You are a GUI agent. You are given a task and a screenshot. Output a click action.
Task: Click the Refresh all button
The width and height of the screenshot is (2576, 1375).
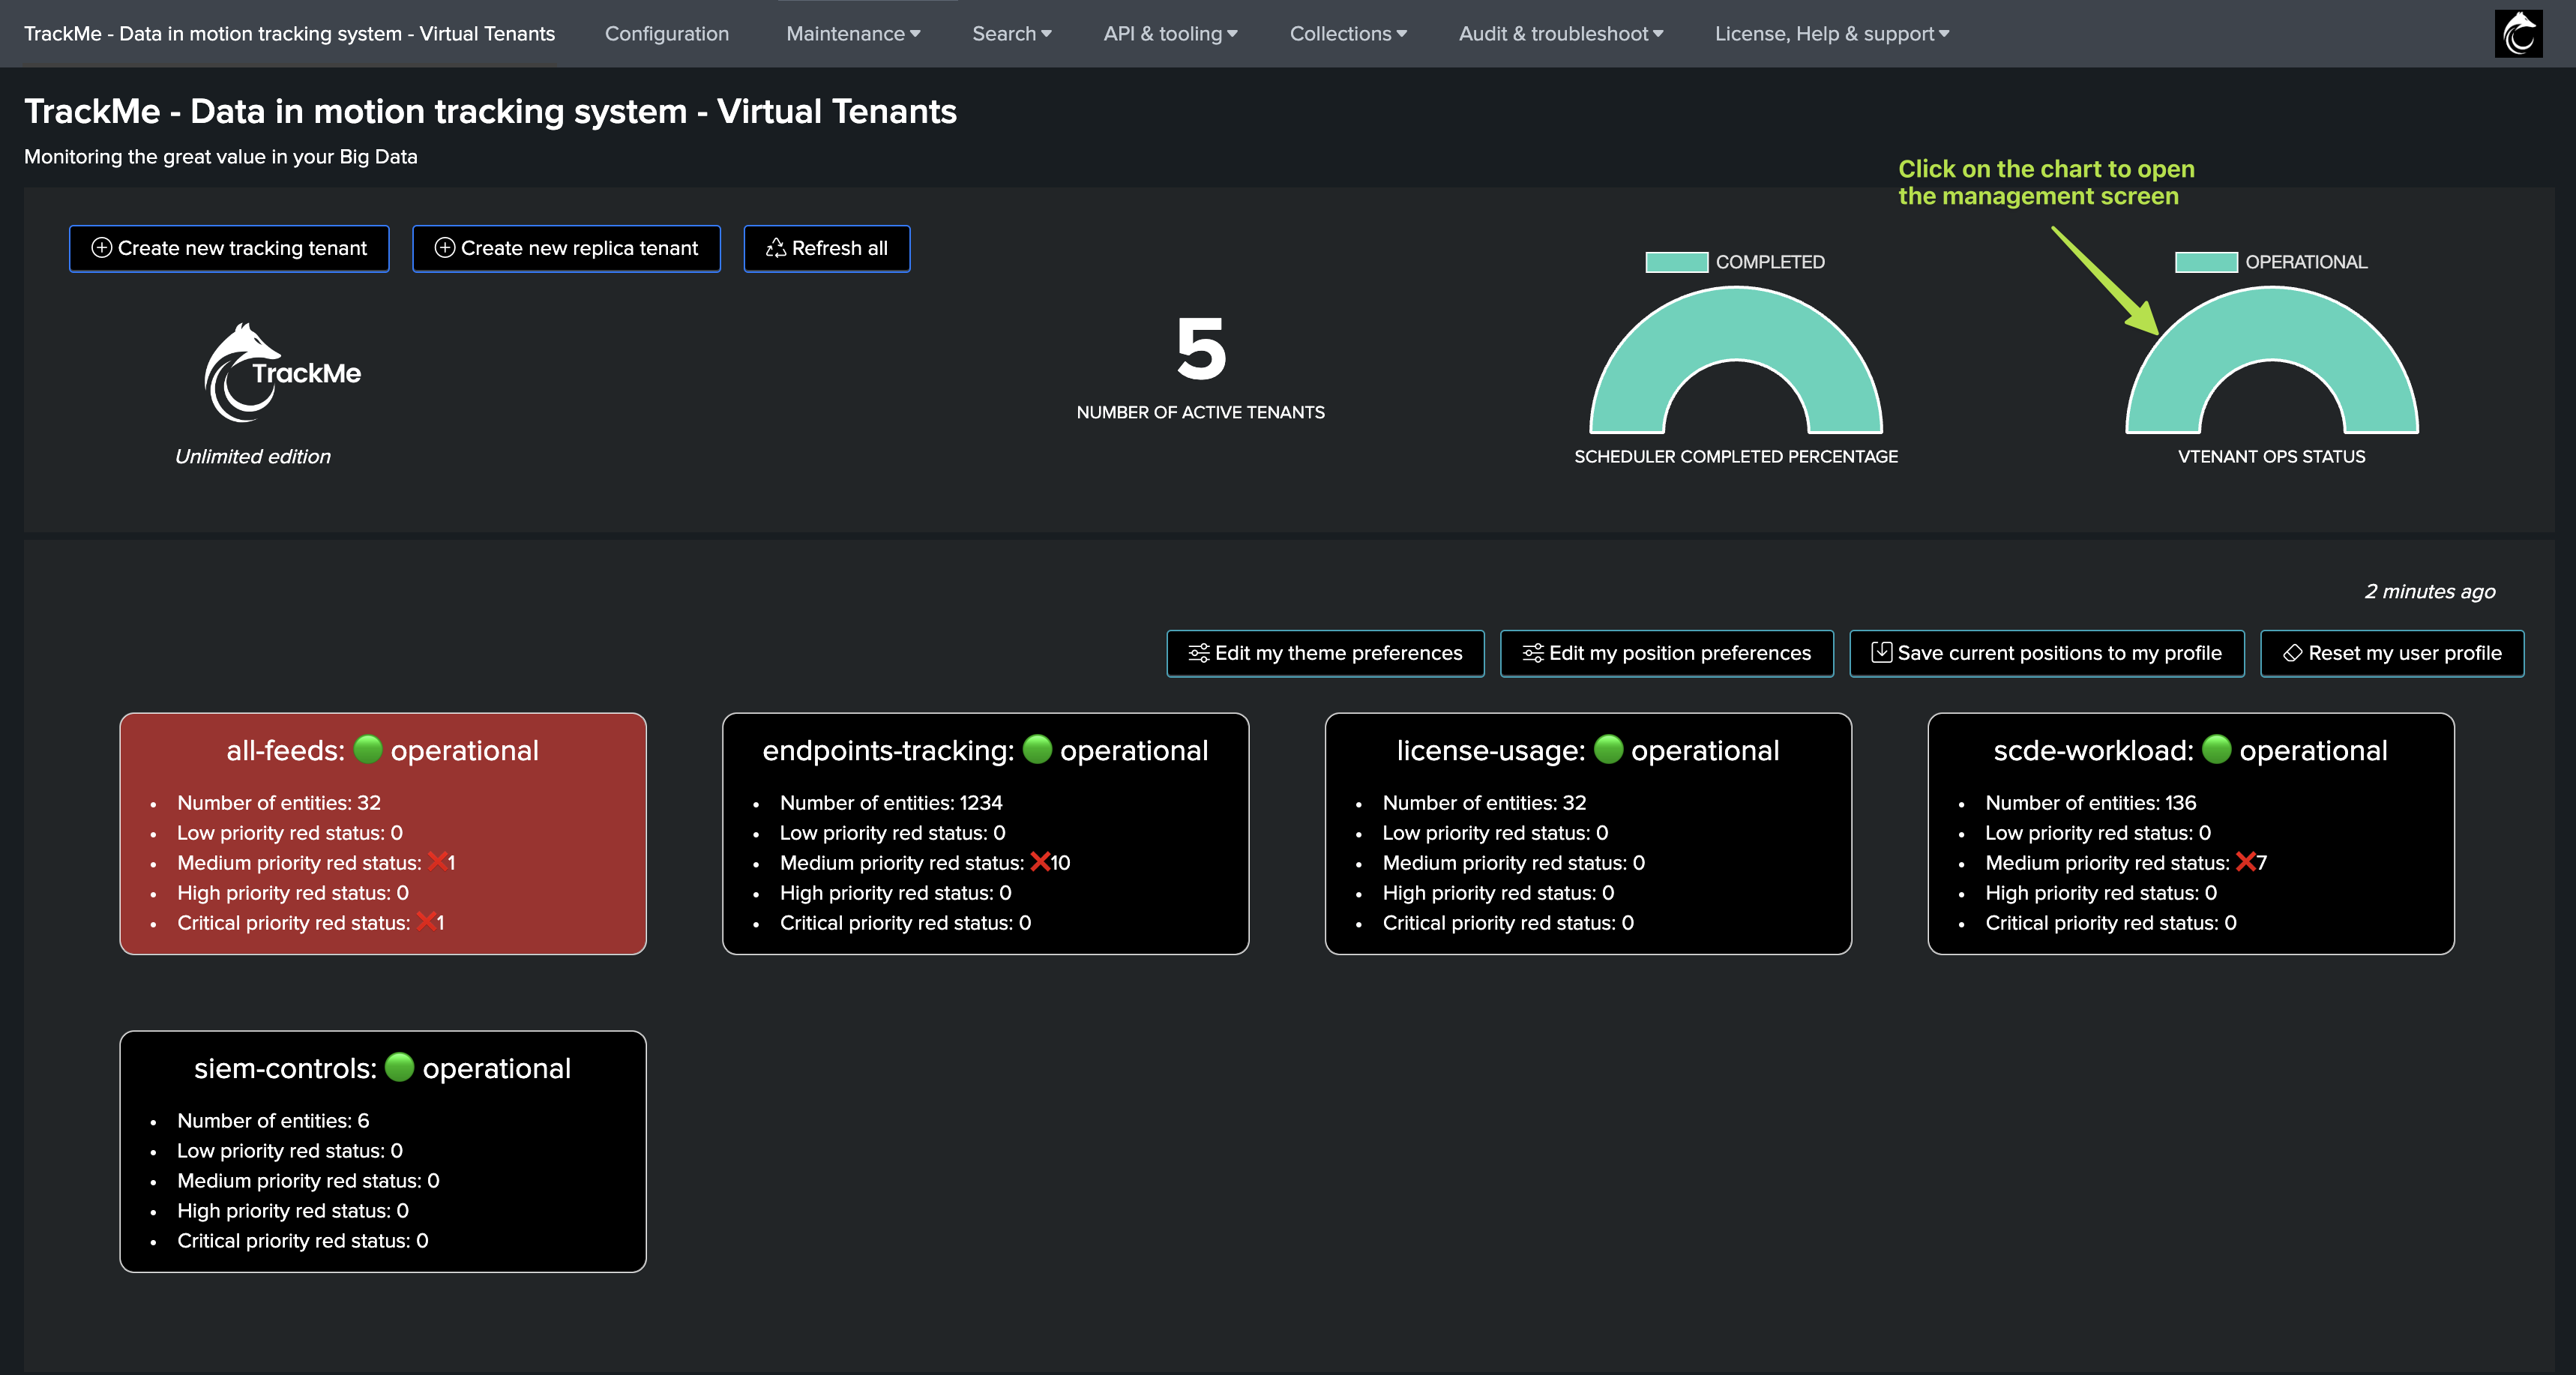tap(826, 248)
